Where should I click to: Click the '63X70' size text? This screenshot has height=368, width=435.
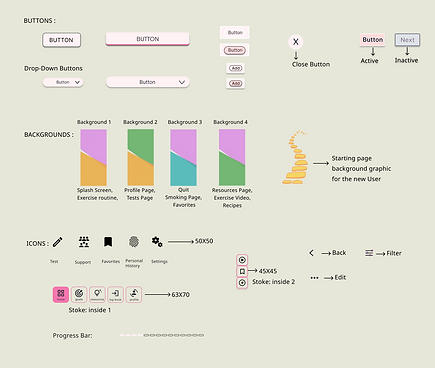tap(181, 295)
